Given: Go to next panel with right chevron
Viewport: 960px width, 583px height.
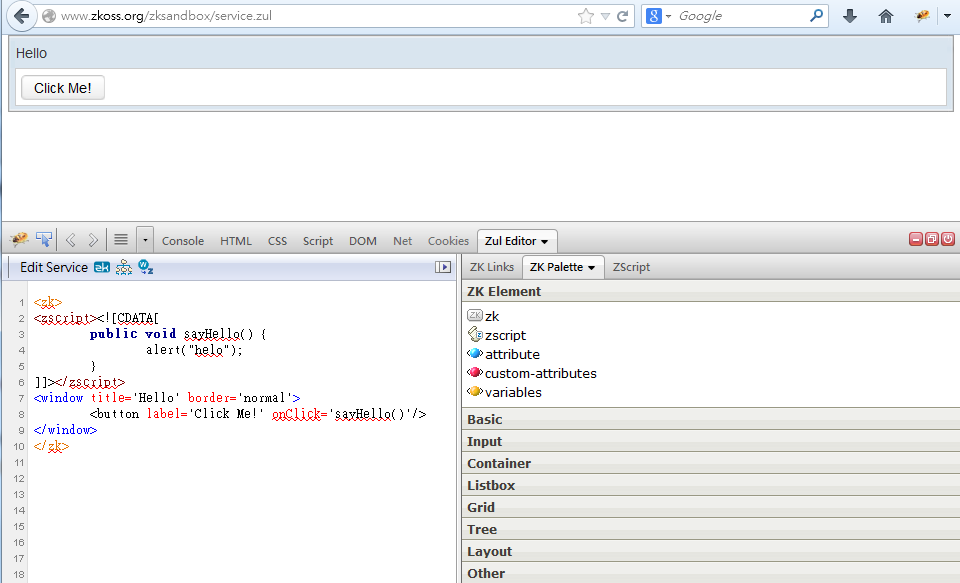Looking at the screenshot, I should point(93,240).
